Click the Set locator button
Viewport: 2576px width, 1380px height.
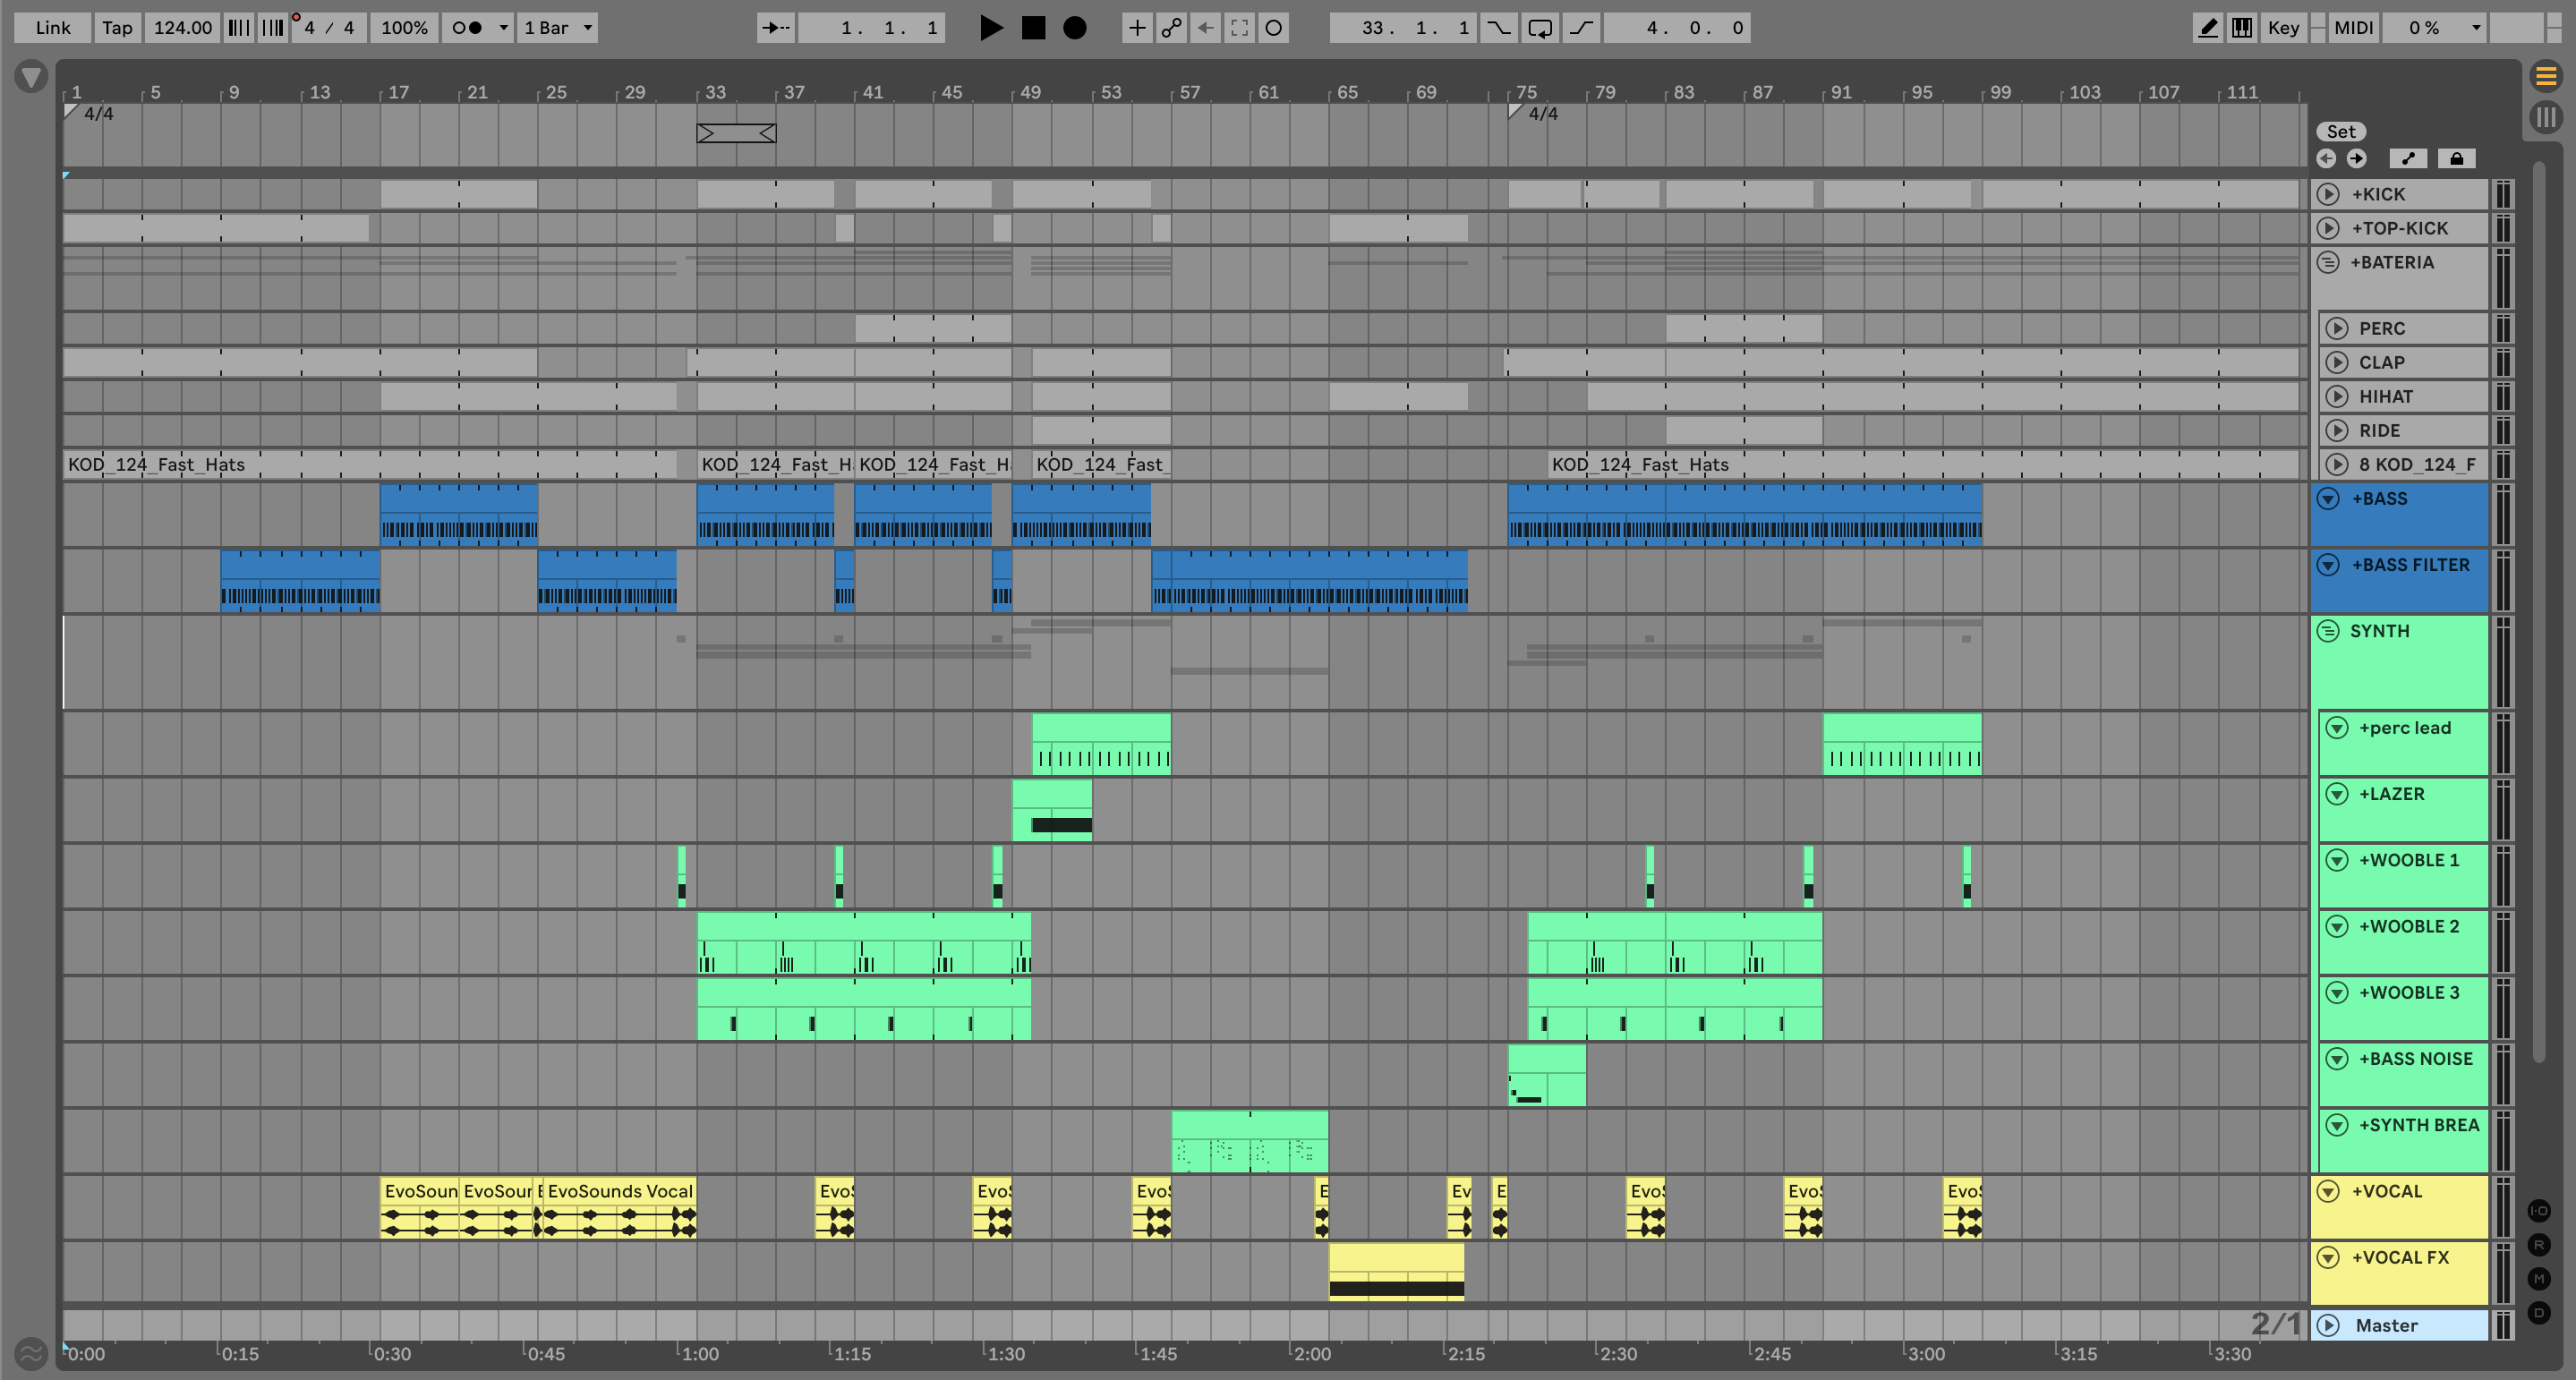[x=2340, y=131]
